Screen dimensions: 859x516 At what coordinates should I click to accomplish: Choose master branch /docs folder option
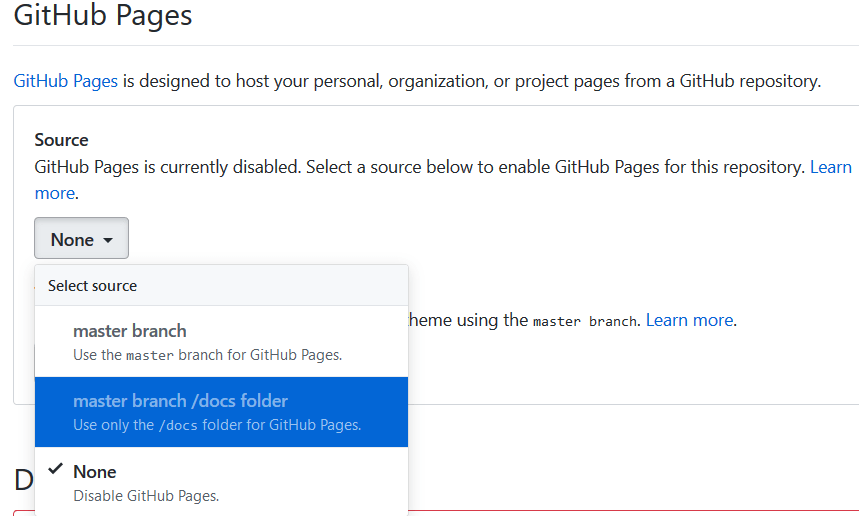pyautogui.click(x=180, y=401)
